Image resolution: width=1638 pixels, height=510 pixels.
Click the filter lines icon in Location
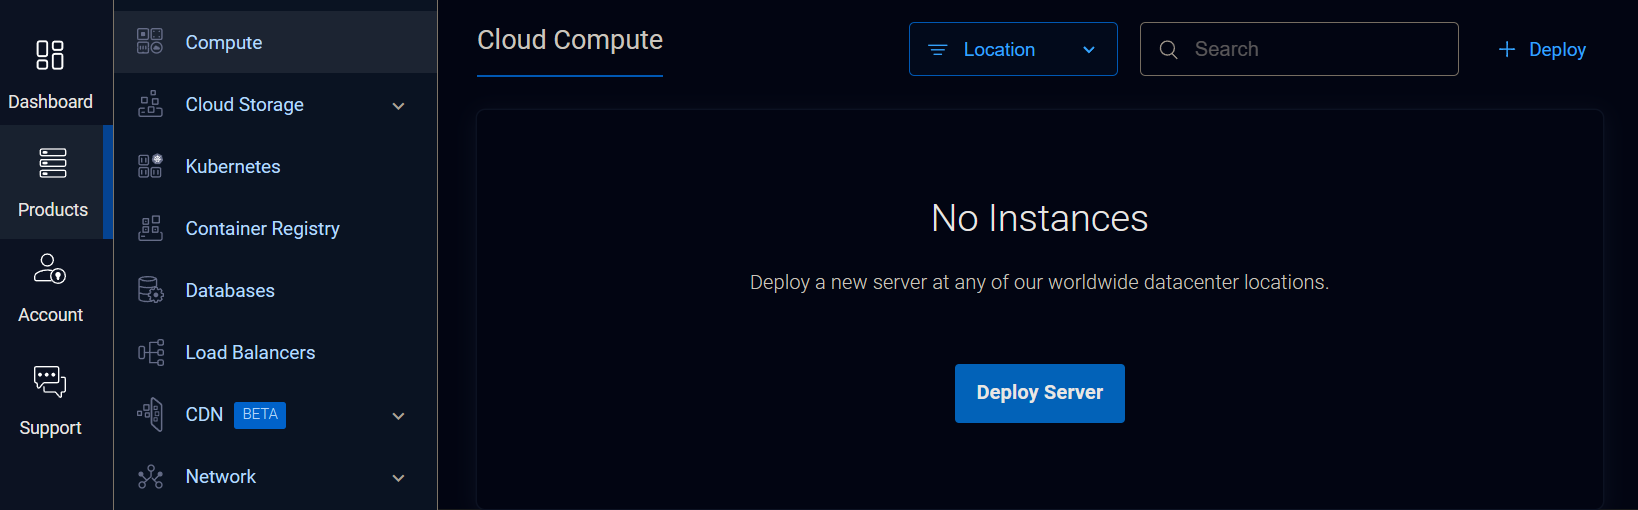click(x=937, y=49)
